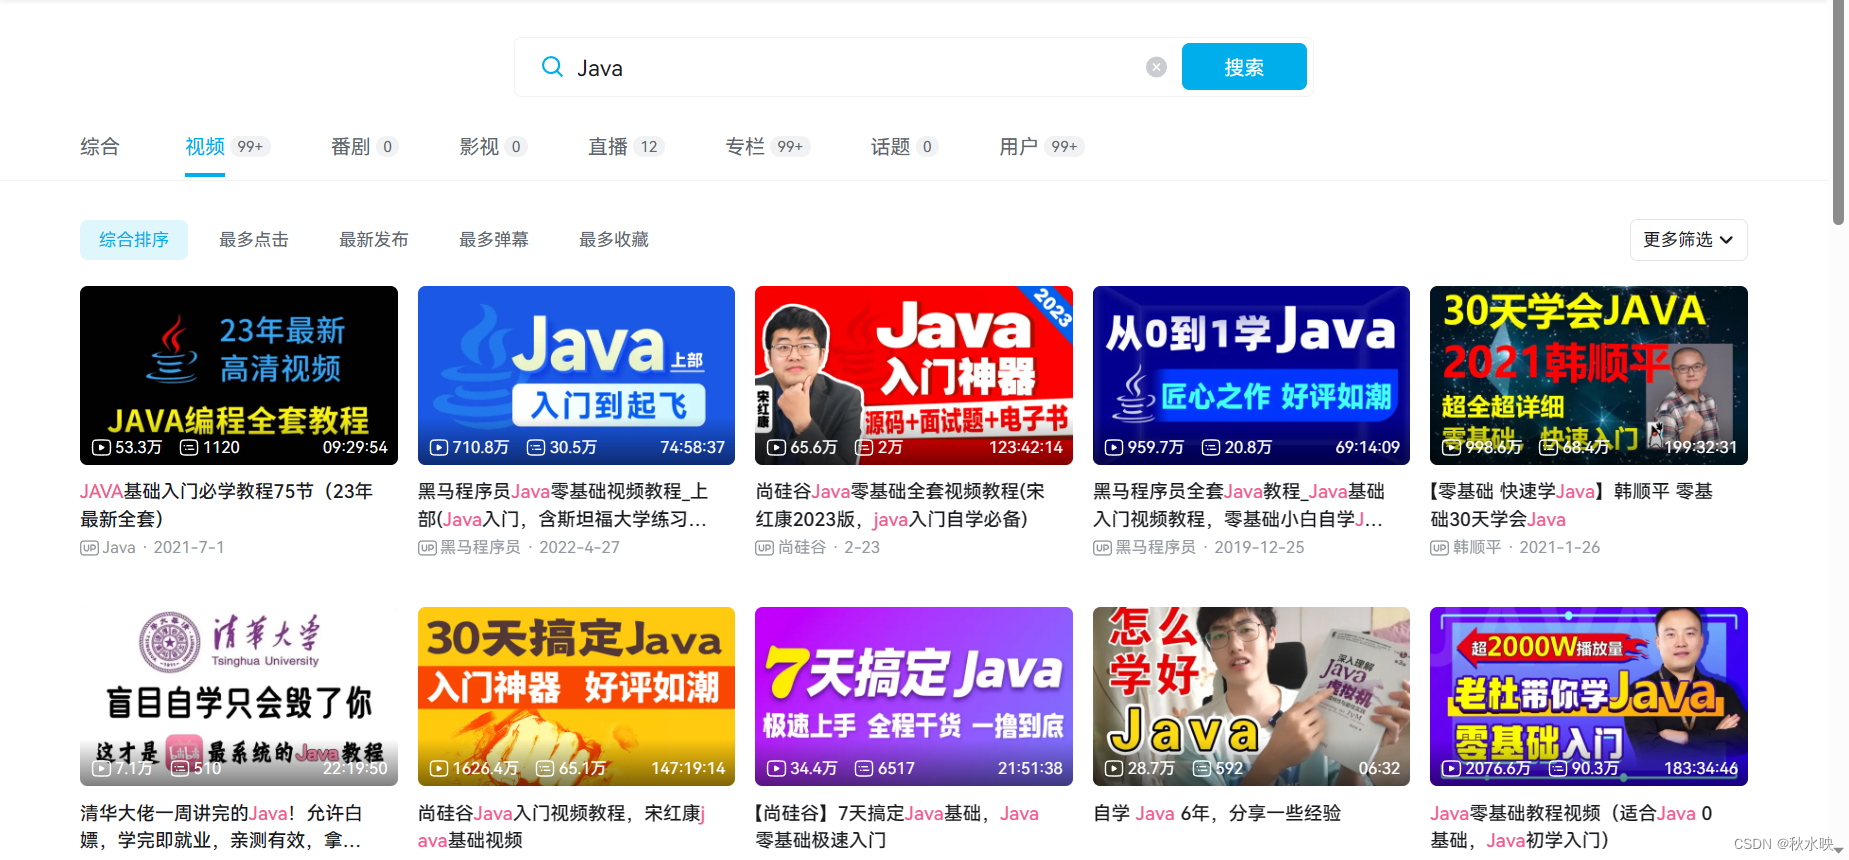This screenshot has height=860, width=1849.
Task: Click play-count icon beside 2076.6万
Action: coord(1452,768)
